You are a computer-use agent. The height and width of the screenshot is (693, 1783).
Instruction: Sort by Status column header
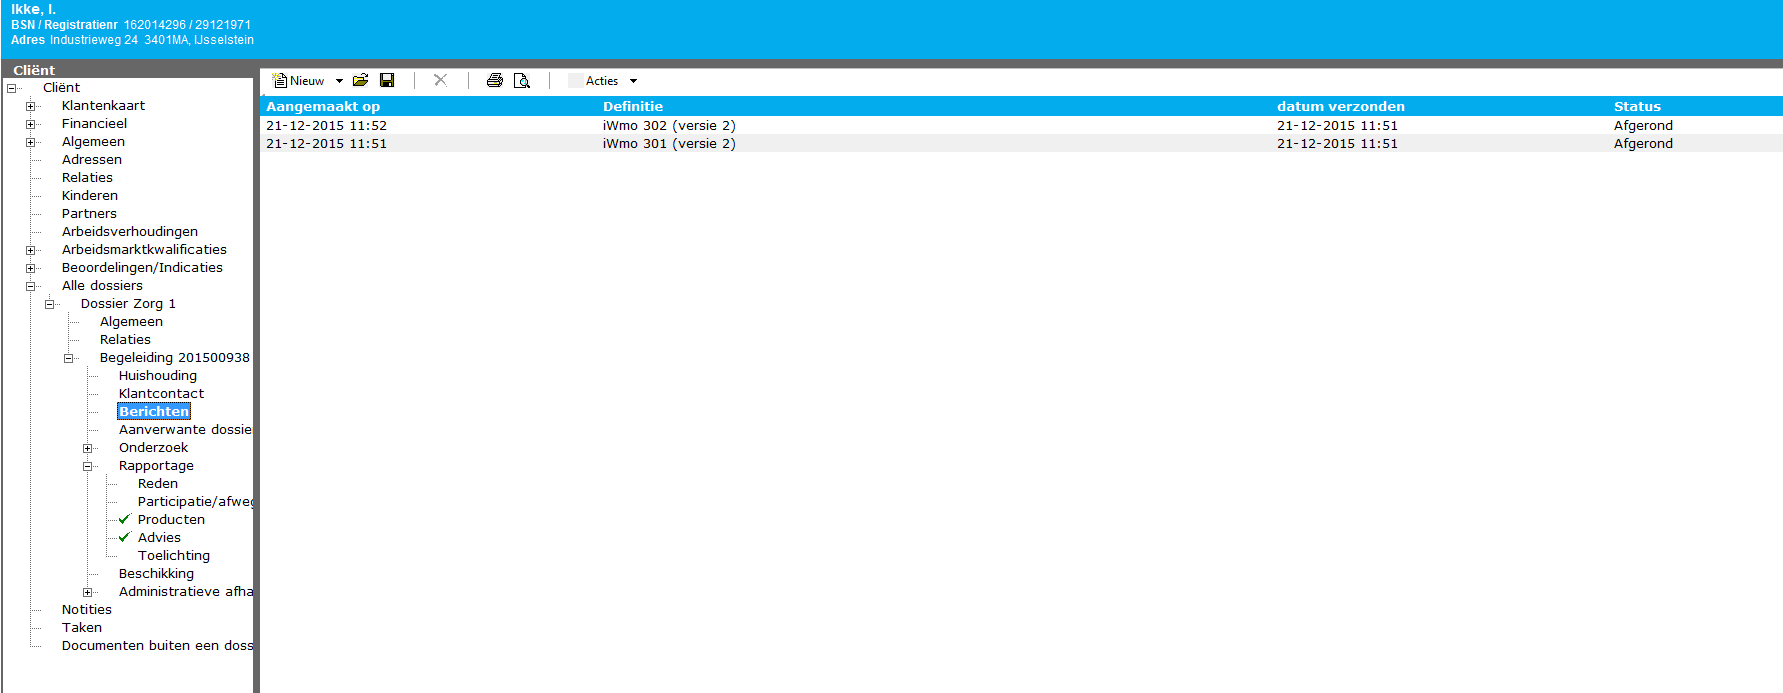coord(1637,107)
